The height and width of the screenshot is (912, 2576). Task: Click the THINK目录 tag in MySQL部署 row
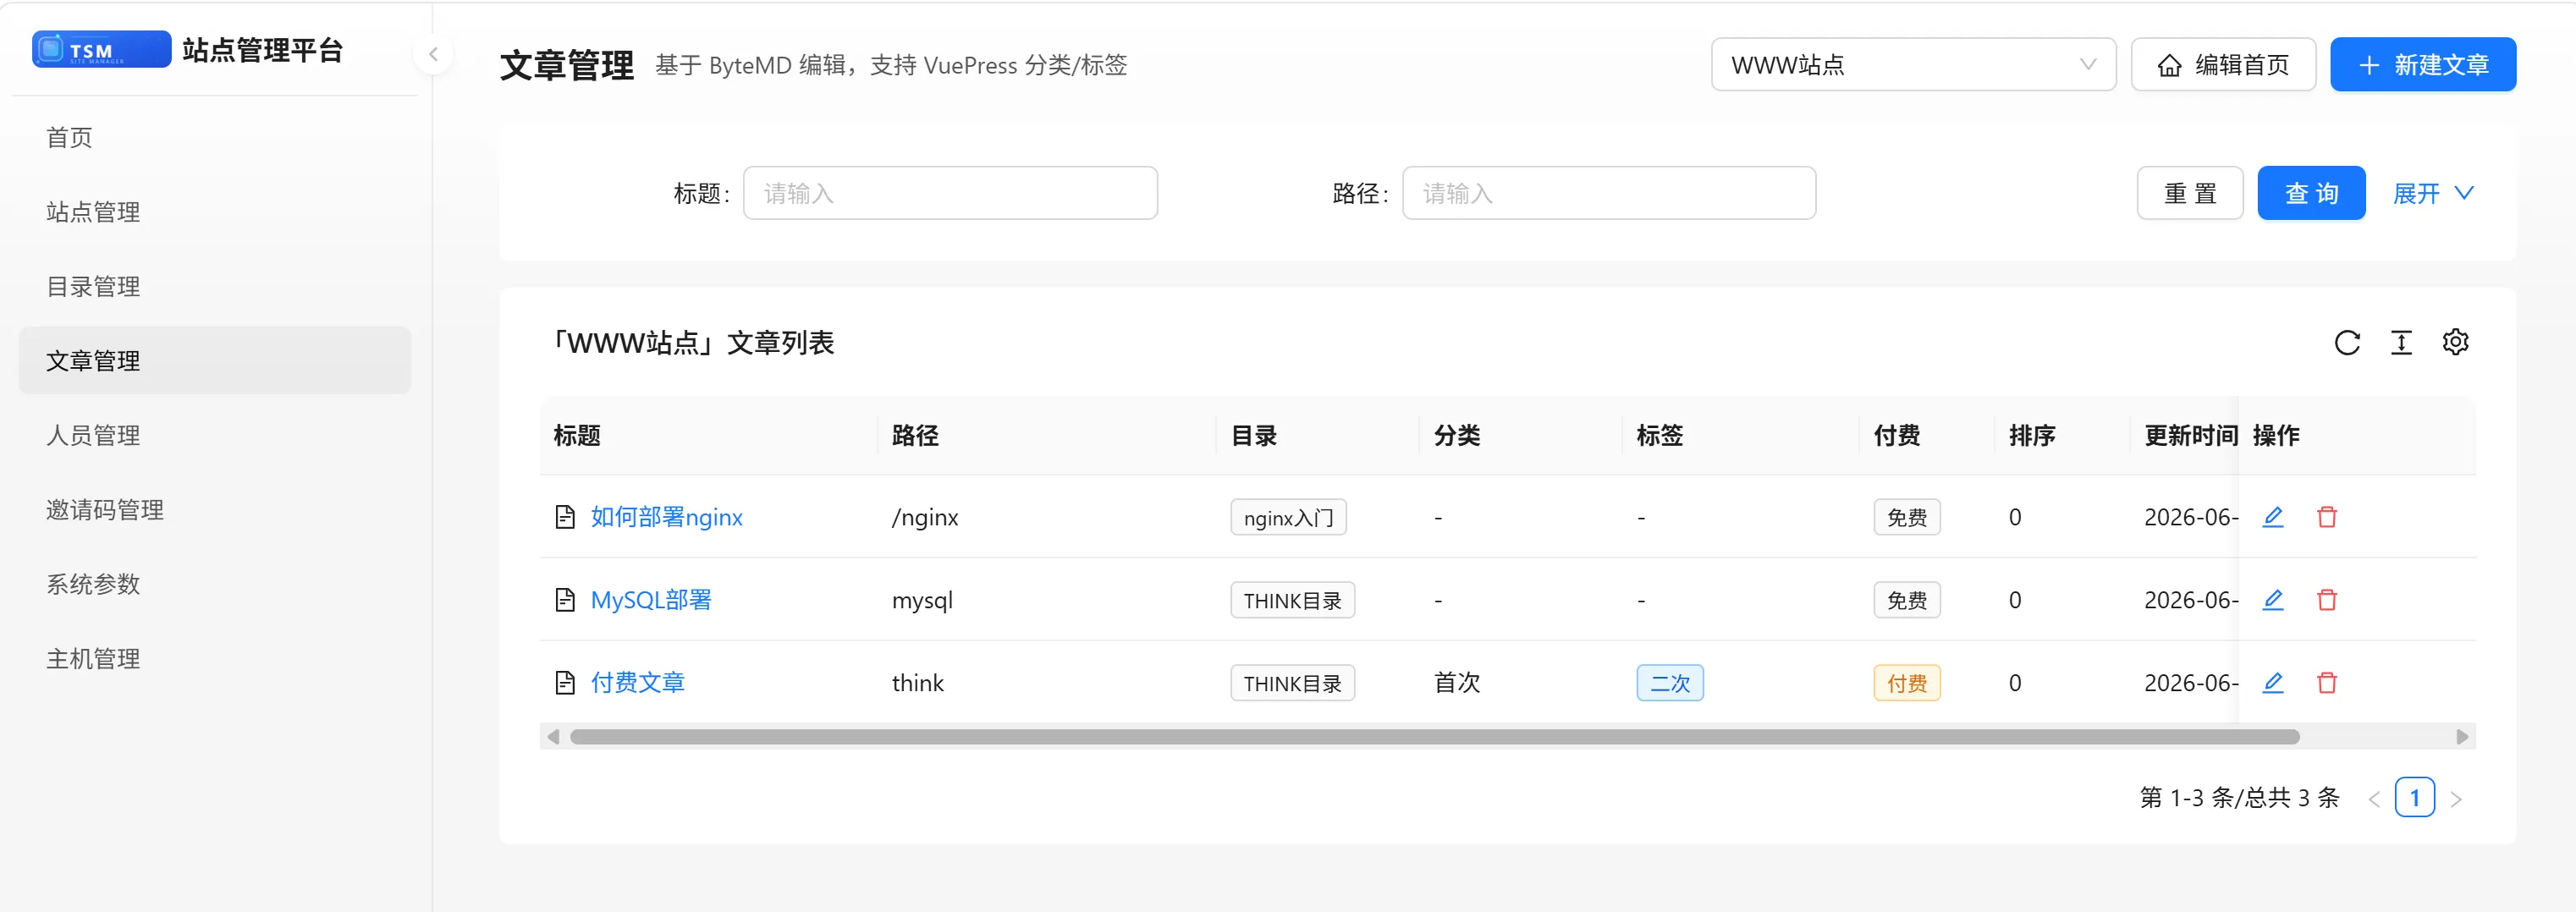(x=1292, y=601)
